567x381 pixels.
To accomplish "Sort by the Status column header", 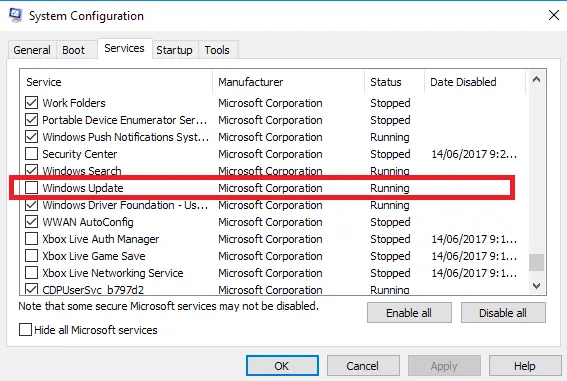I will tap(395, 82).
